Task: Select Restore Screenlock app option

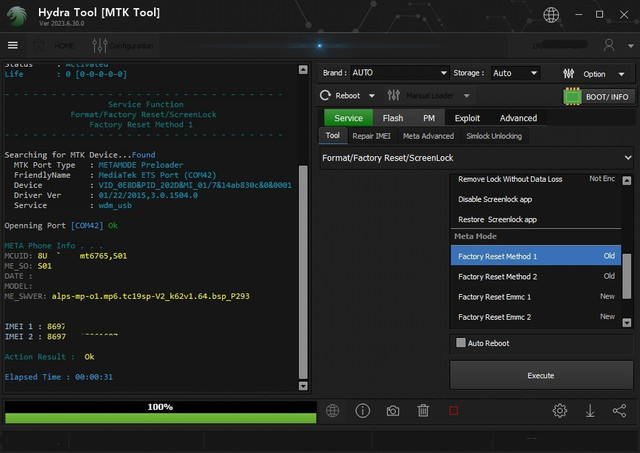Action: [536, 220]
